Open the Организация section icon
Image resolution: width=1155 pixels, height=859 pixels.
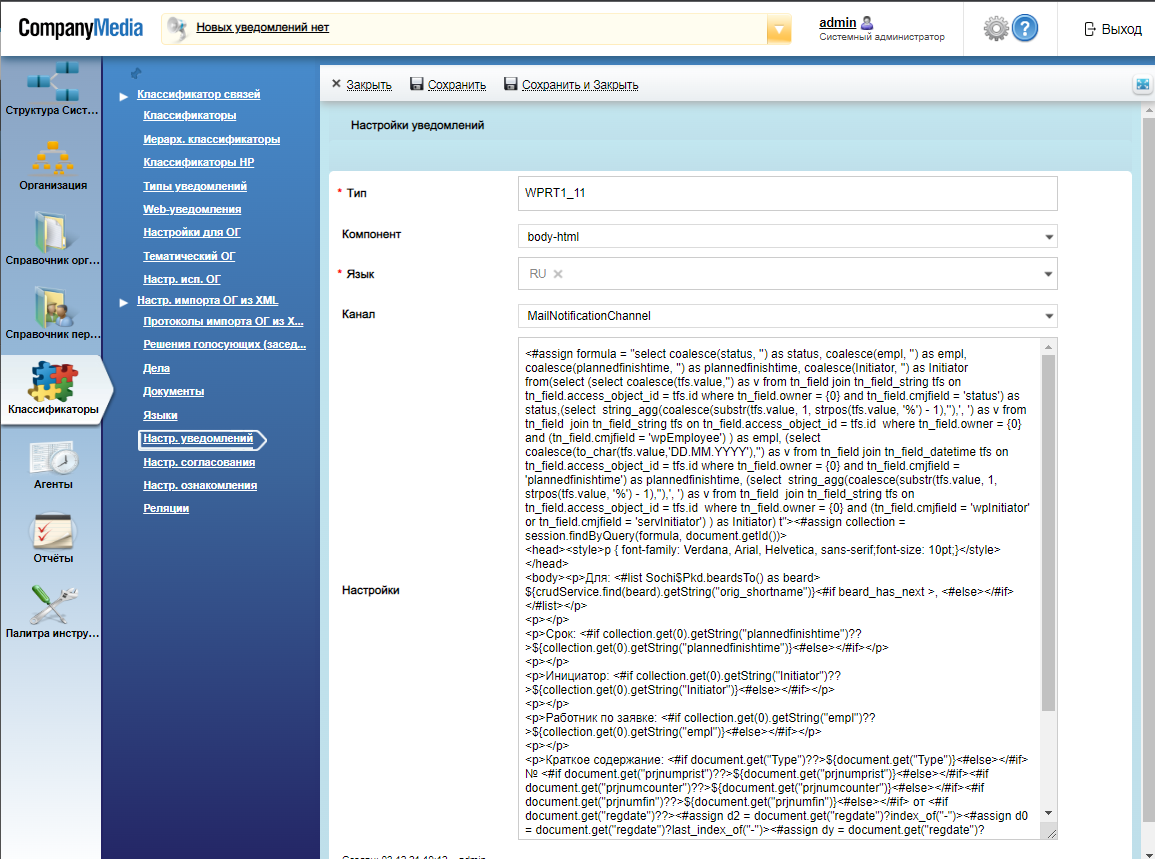coord(52,157)
